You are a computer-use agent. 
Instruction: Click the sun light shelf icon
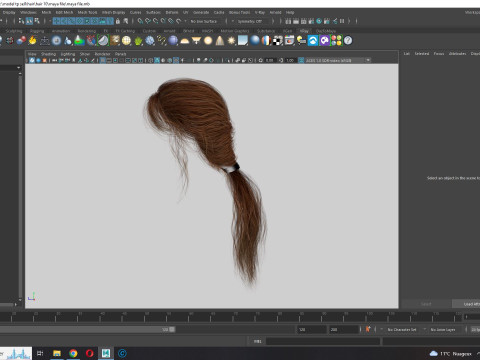point(231,41)
